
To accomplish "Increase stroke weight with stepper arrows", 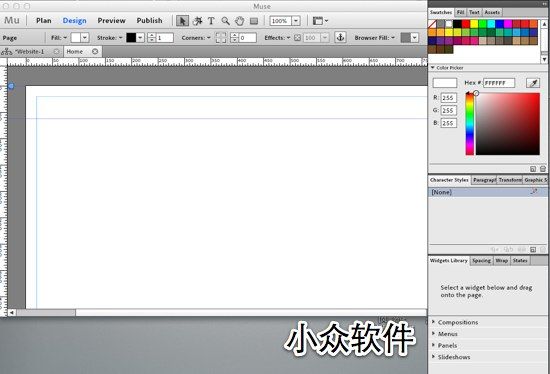I will click(x=152, y=35).
